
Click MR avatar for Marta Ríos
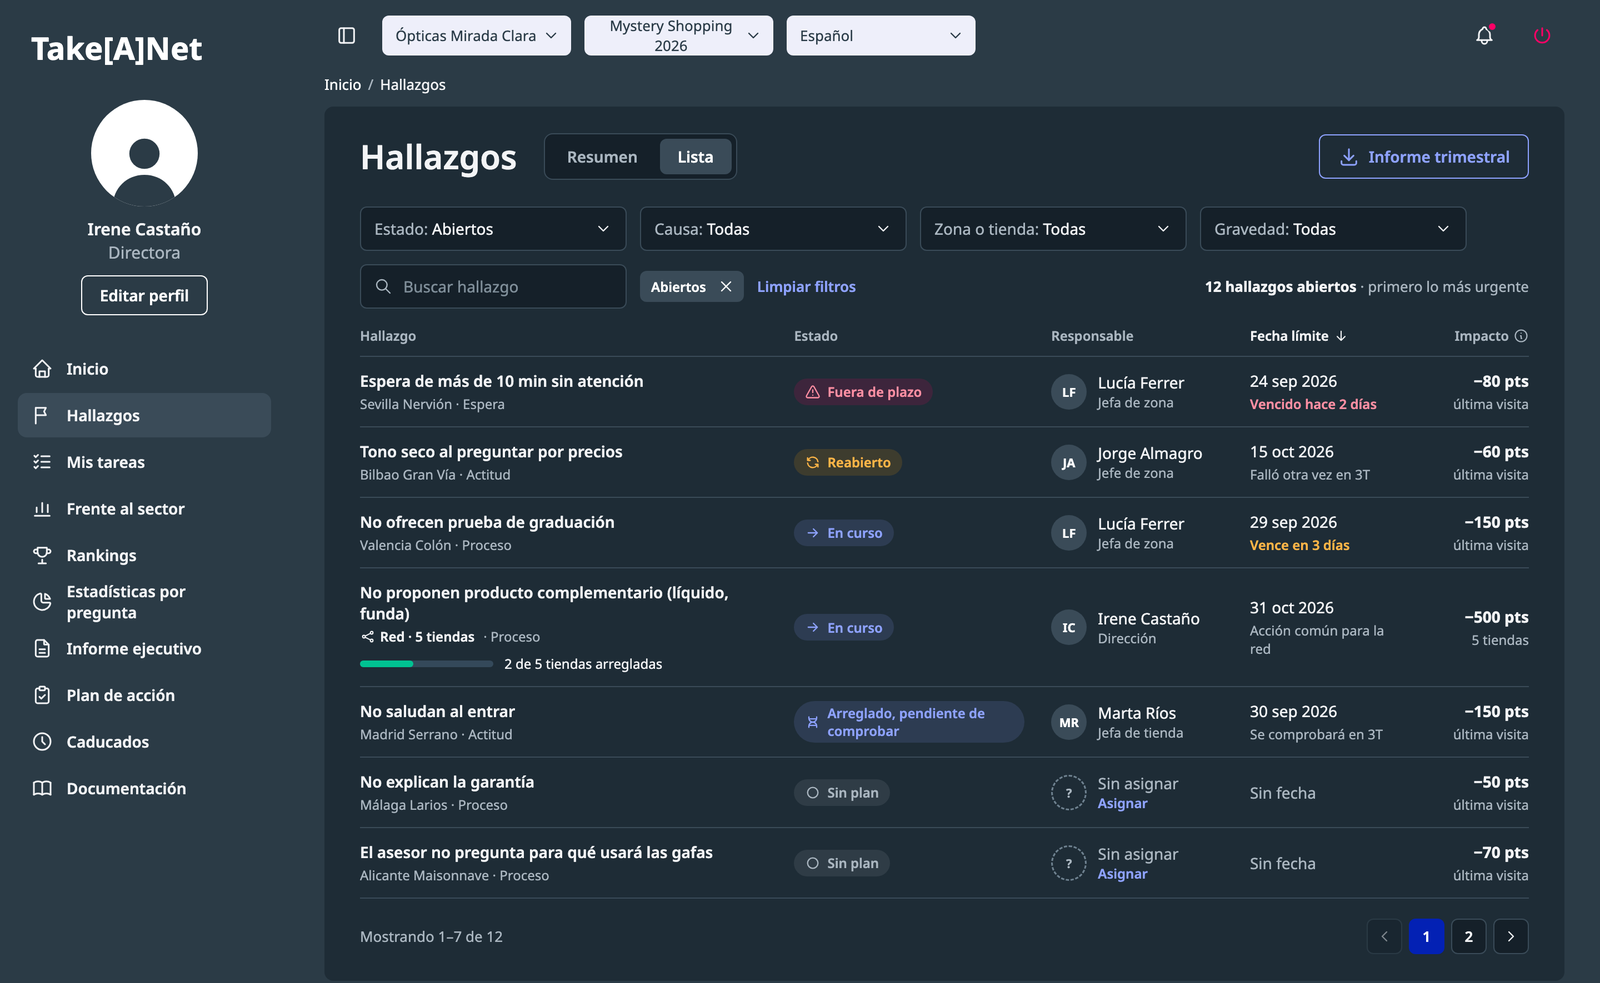[1069, 722]
